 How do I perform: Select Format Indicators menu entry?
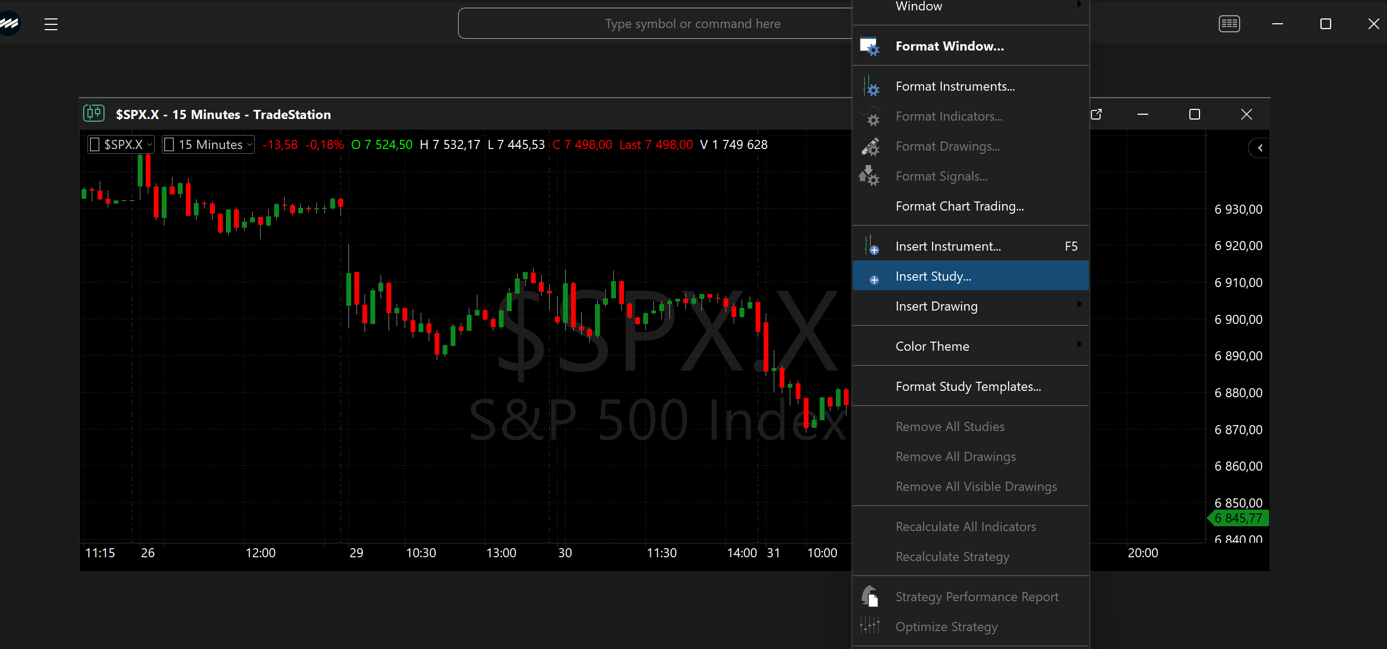point(970,116)
